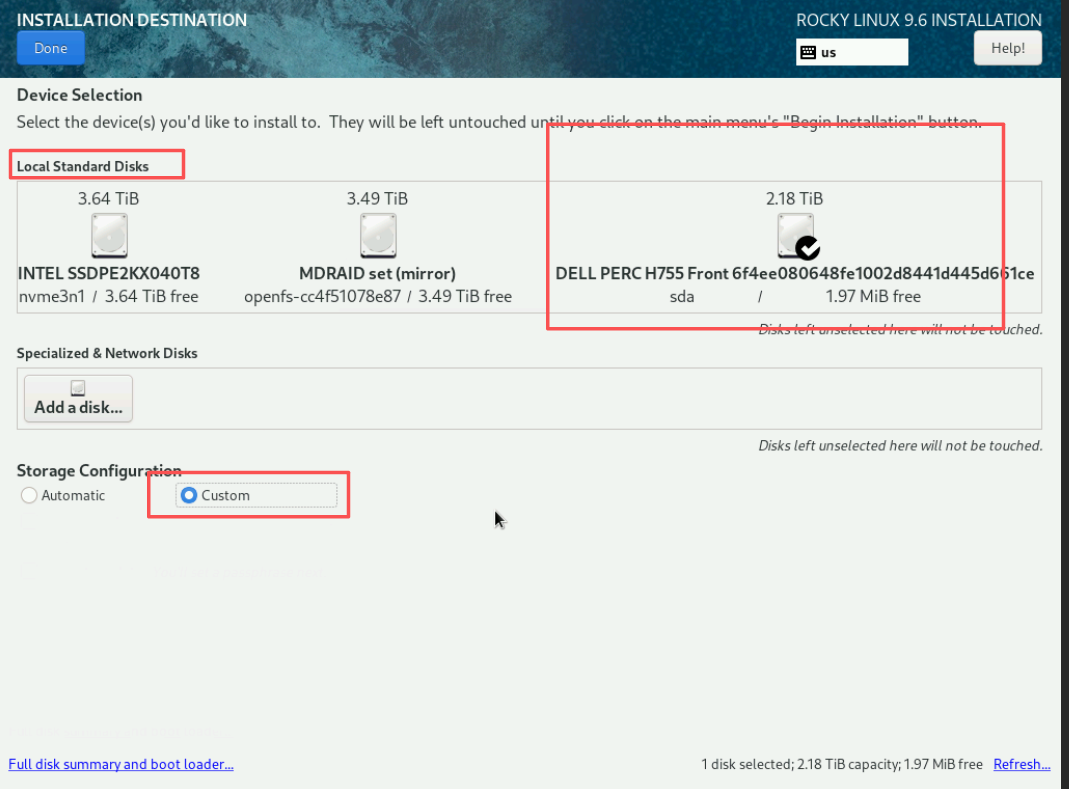
Task: Open the Help! documentation
Action: pyautogui.click(x=1007, y=48)
